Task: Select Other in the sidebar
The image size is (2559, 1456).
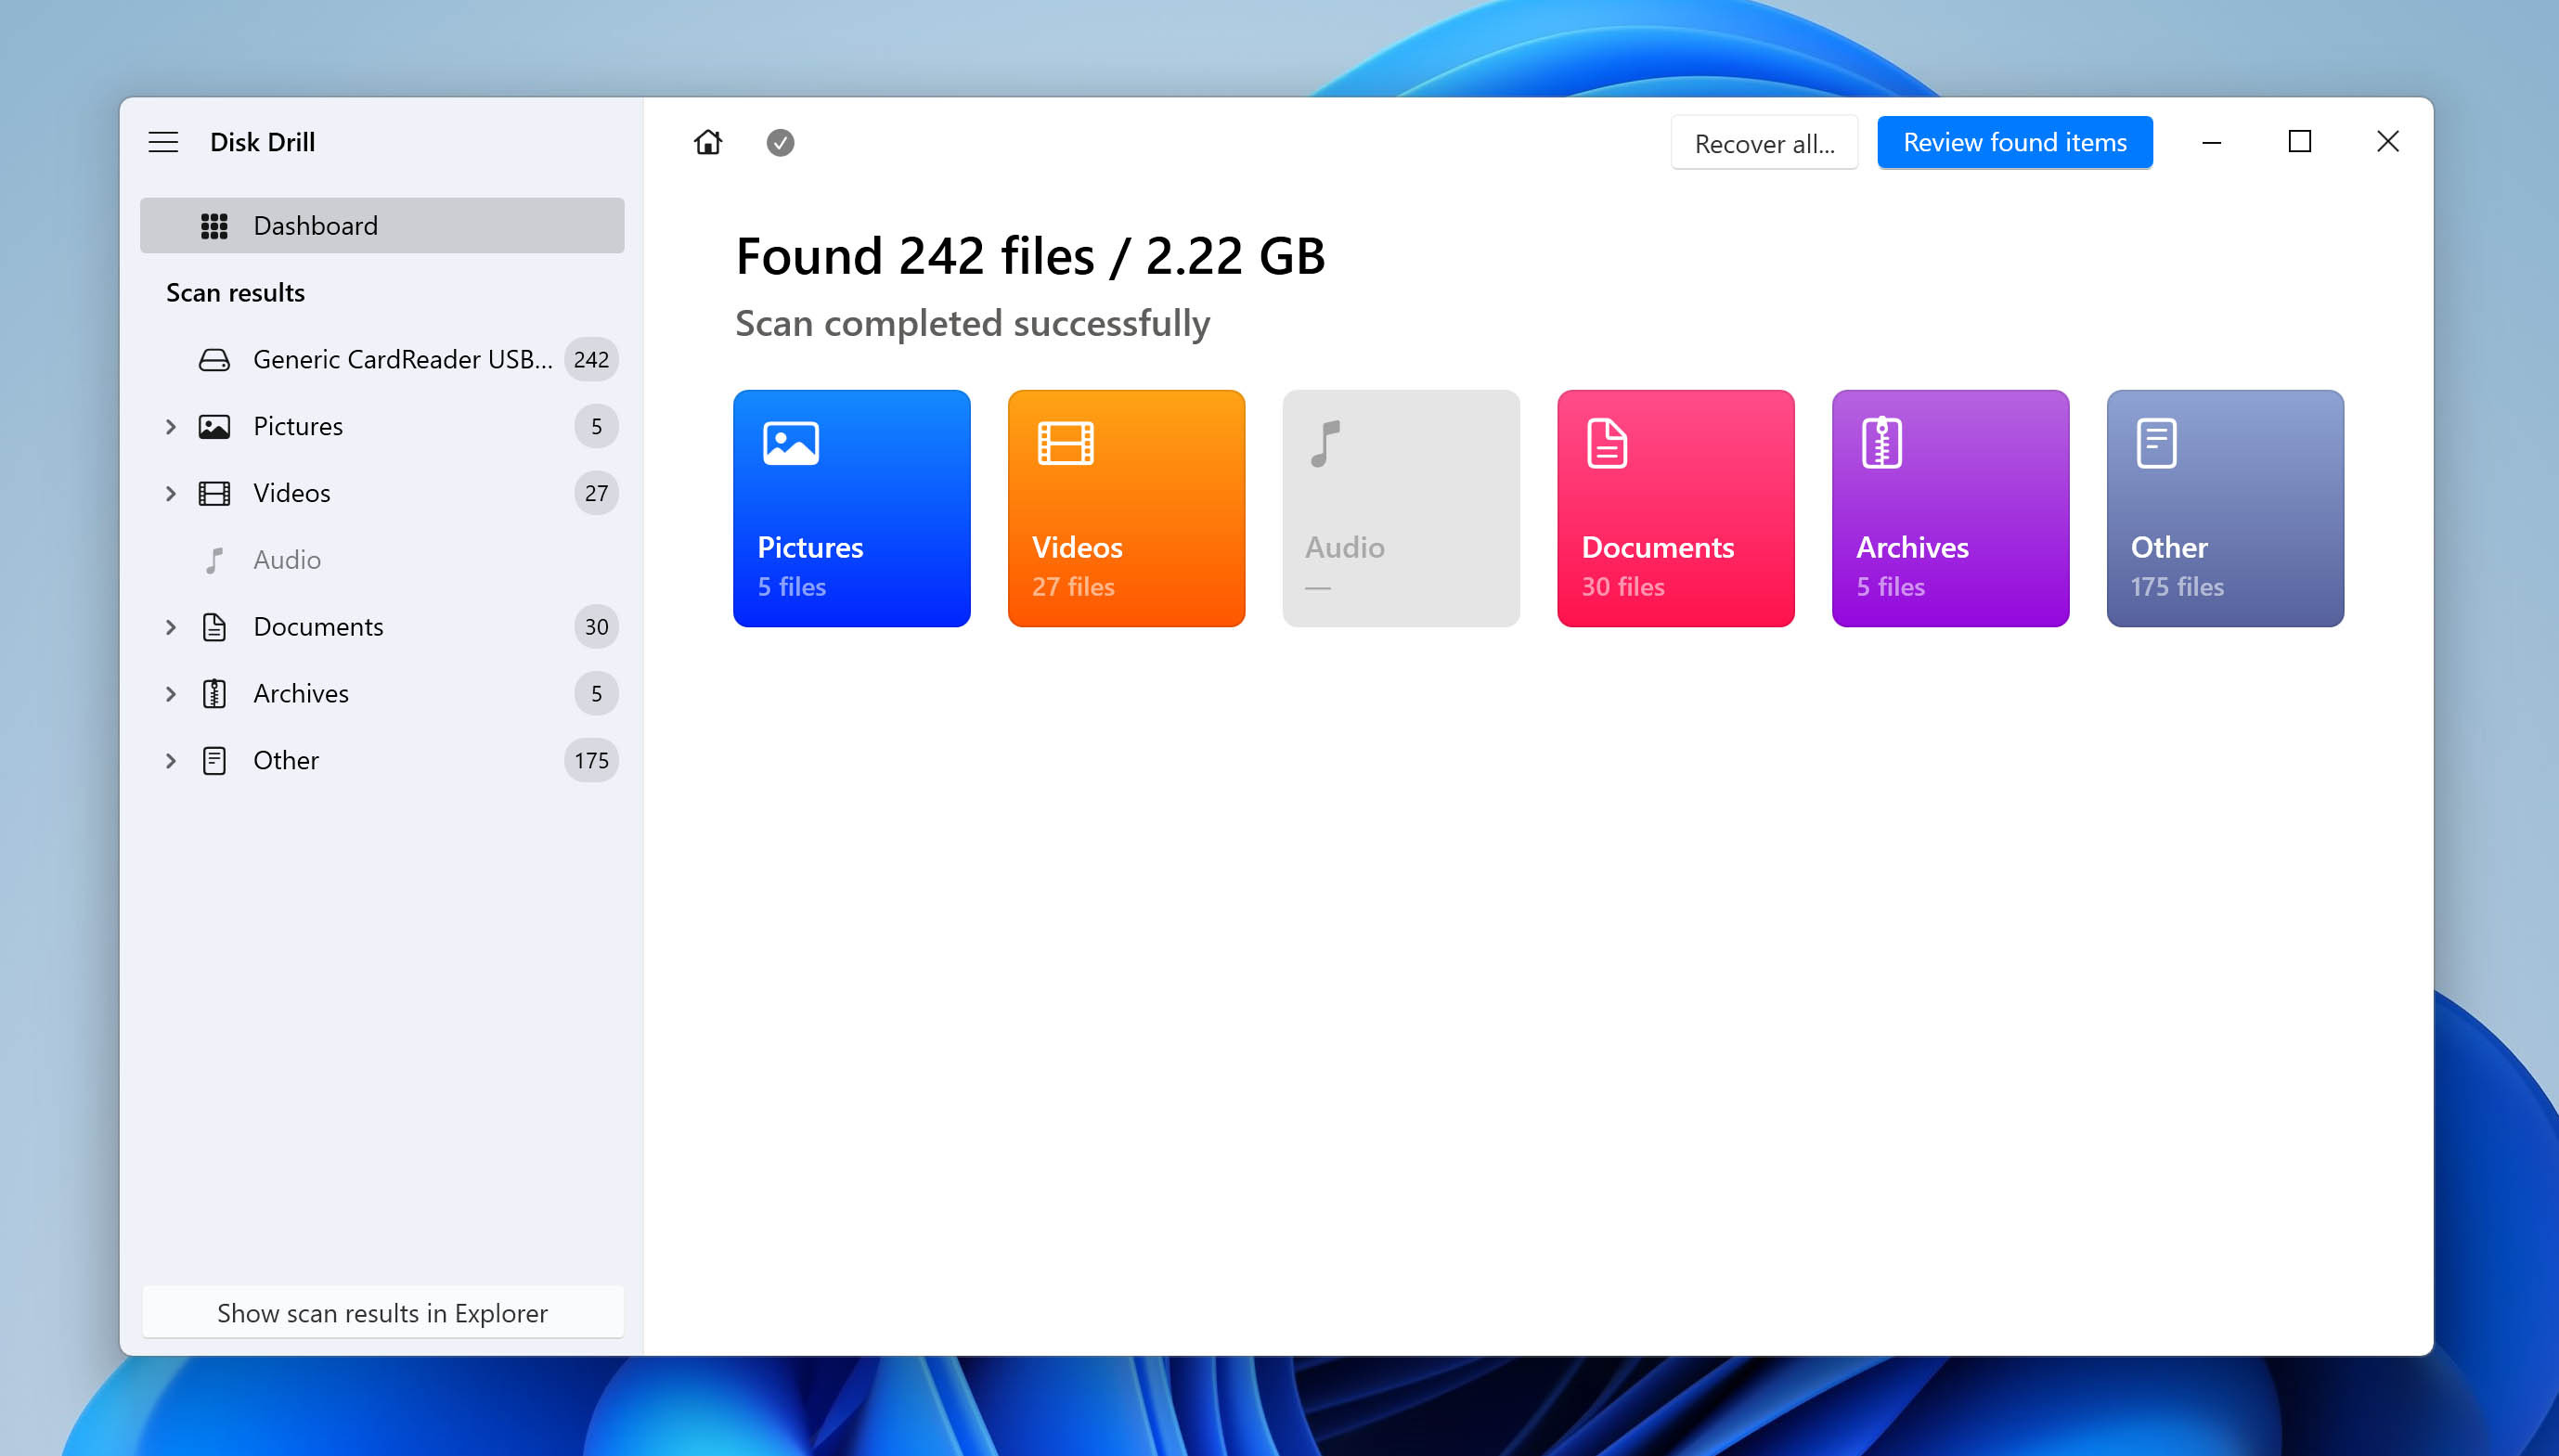Action: [382, 761]
